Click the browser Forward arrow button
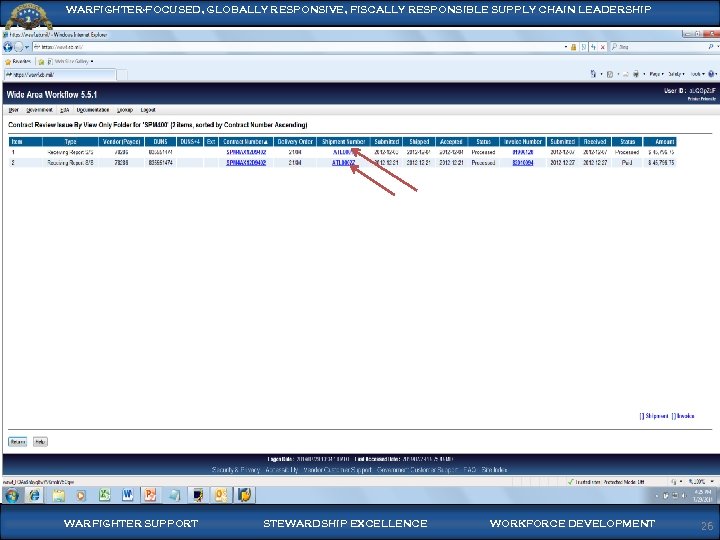 click(18, 47)
